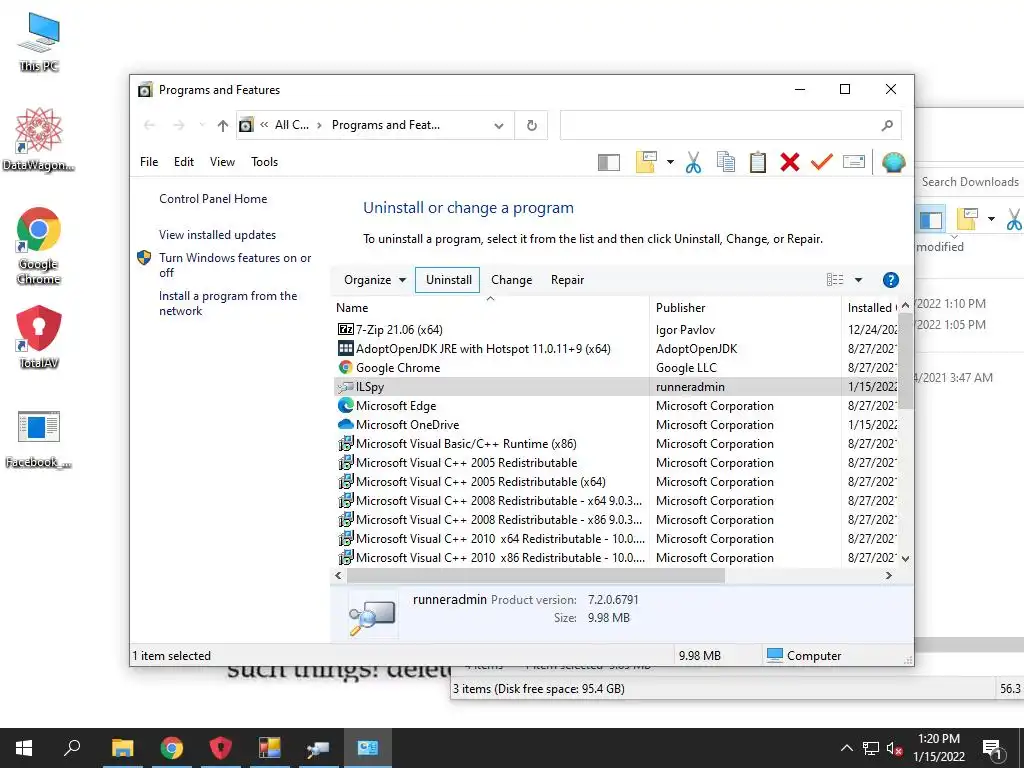Open the Tools menu

[x=264, y=162]
